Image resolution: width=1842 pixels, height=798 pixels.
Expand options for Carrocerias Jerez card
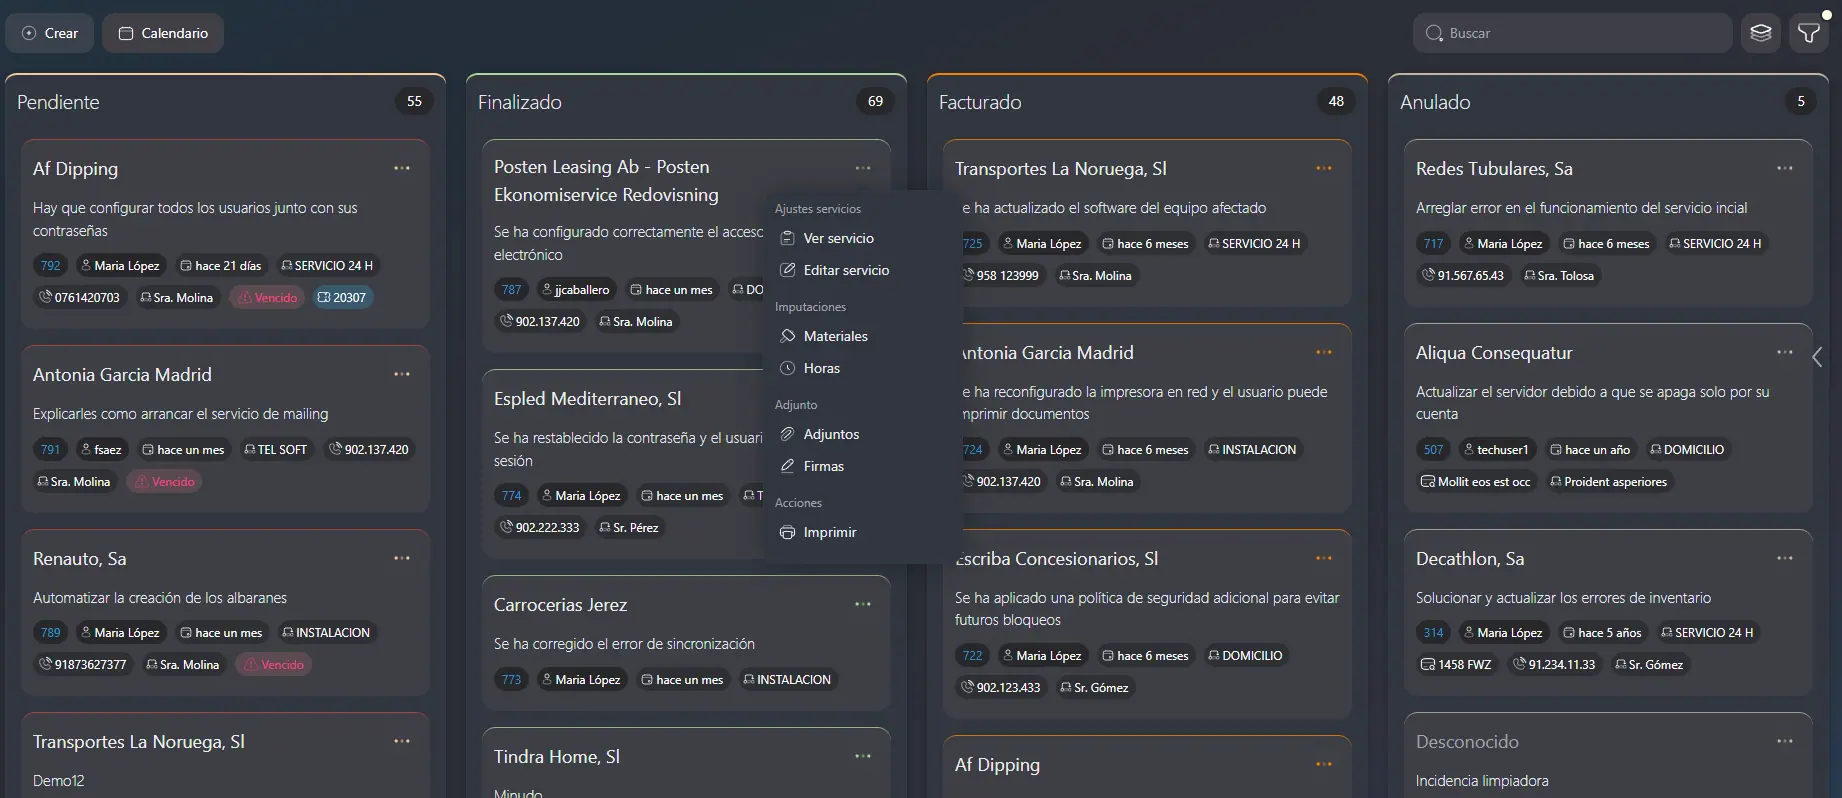pyautogui.click(x=863, y=604)
